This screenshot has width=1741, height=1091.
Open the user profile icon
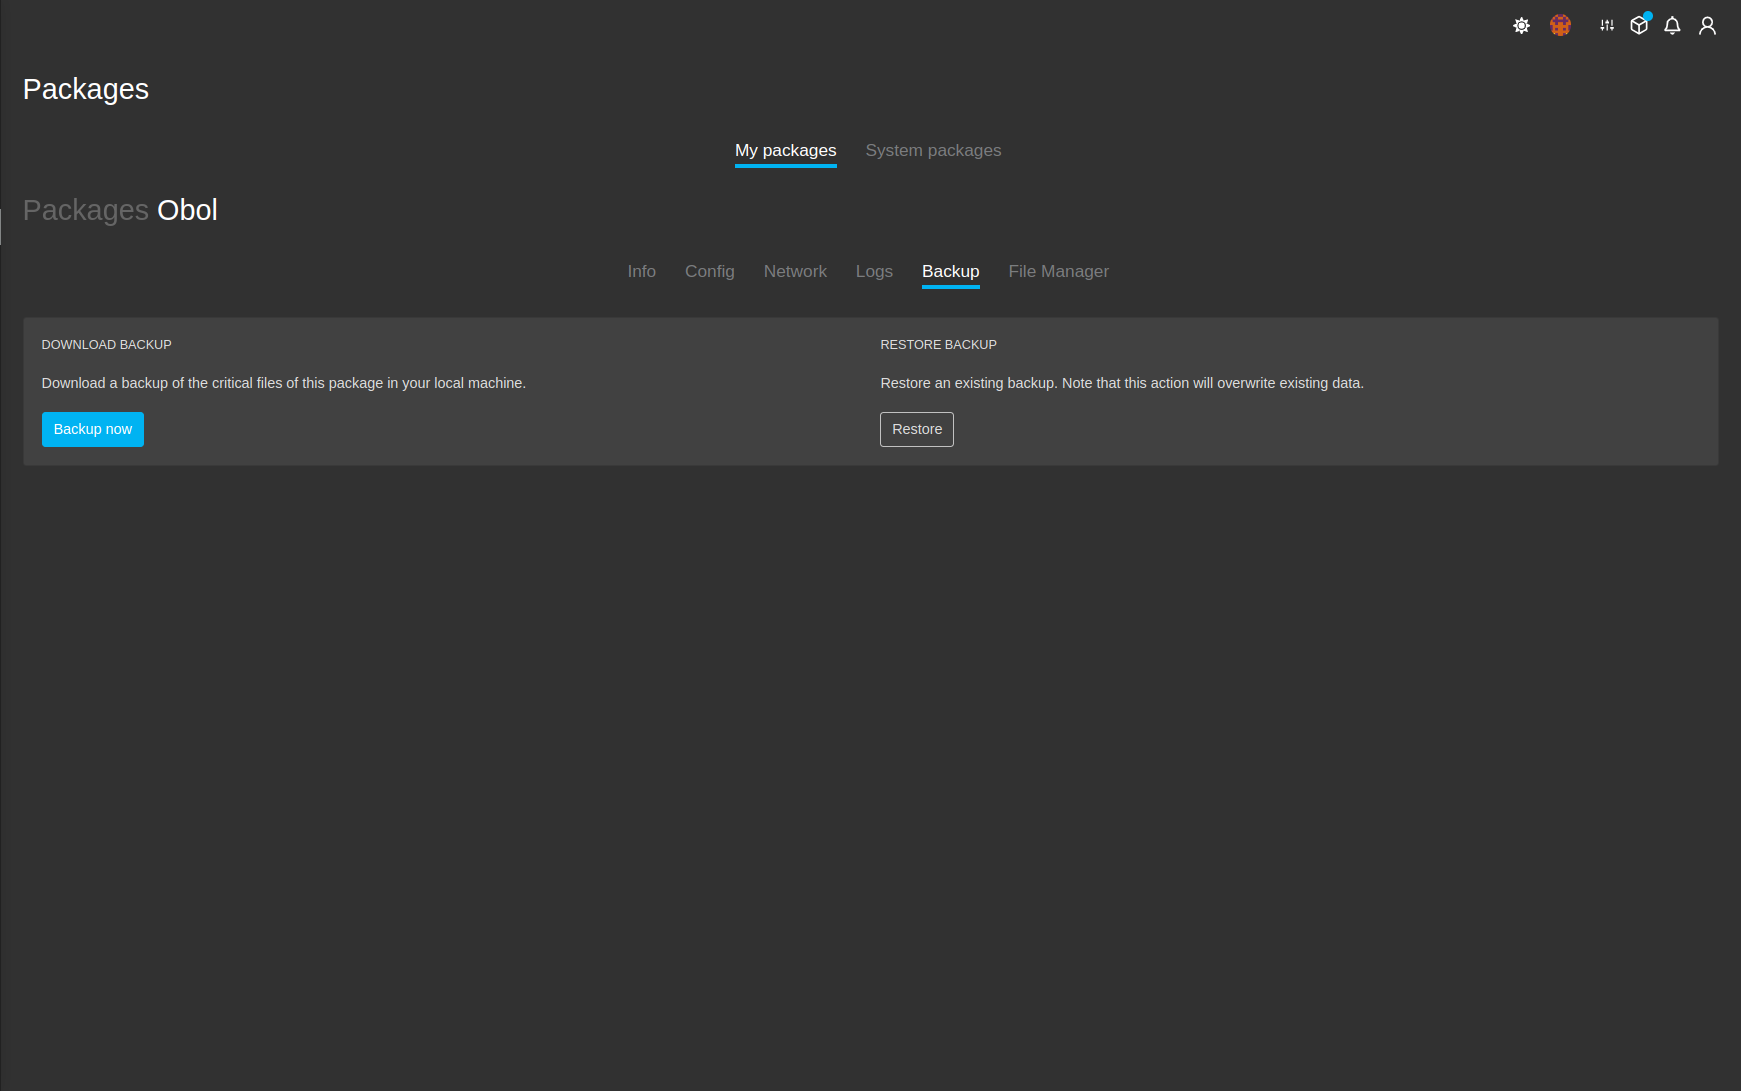[x=1707, y=26]
